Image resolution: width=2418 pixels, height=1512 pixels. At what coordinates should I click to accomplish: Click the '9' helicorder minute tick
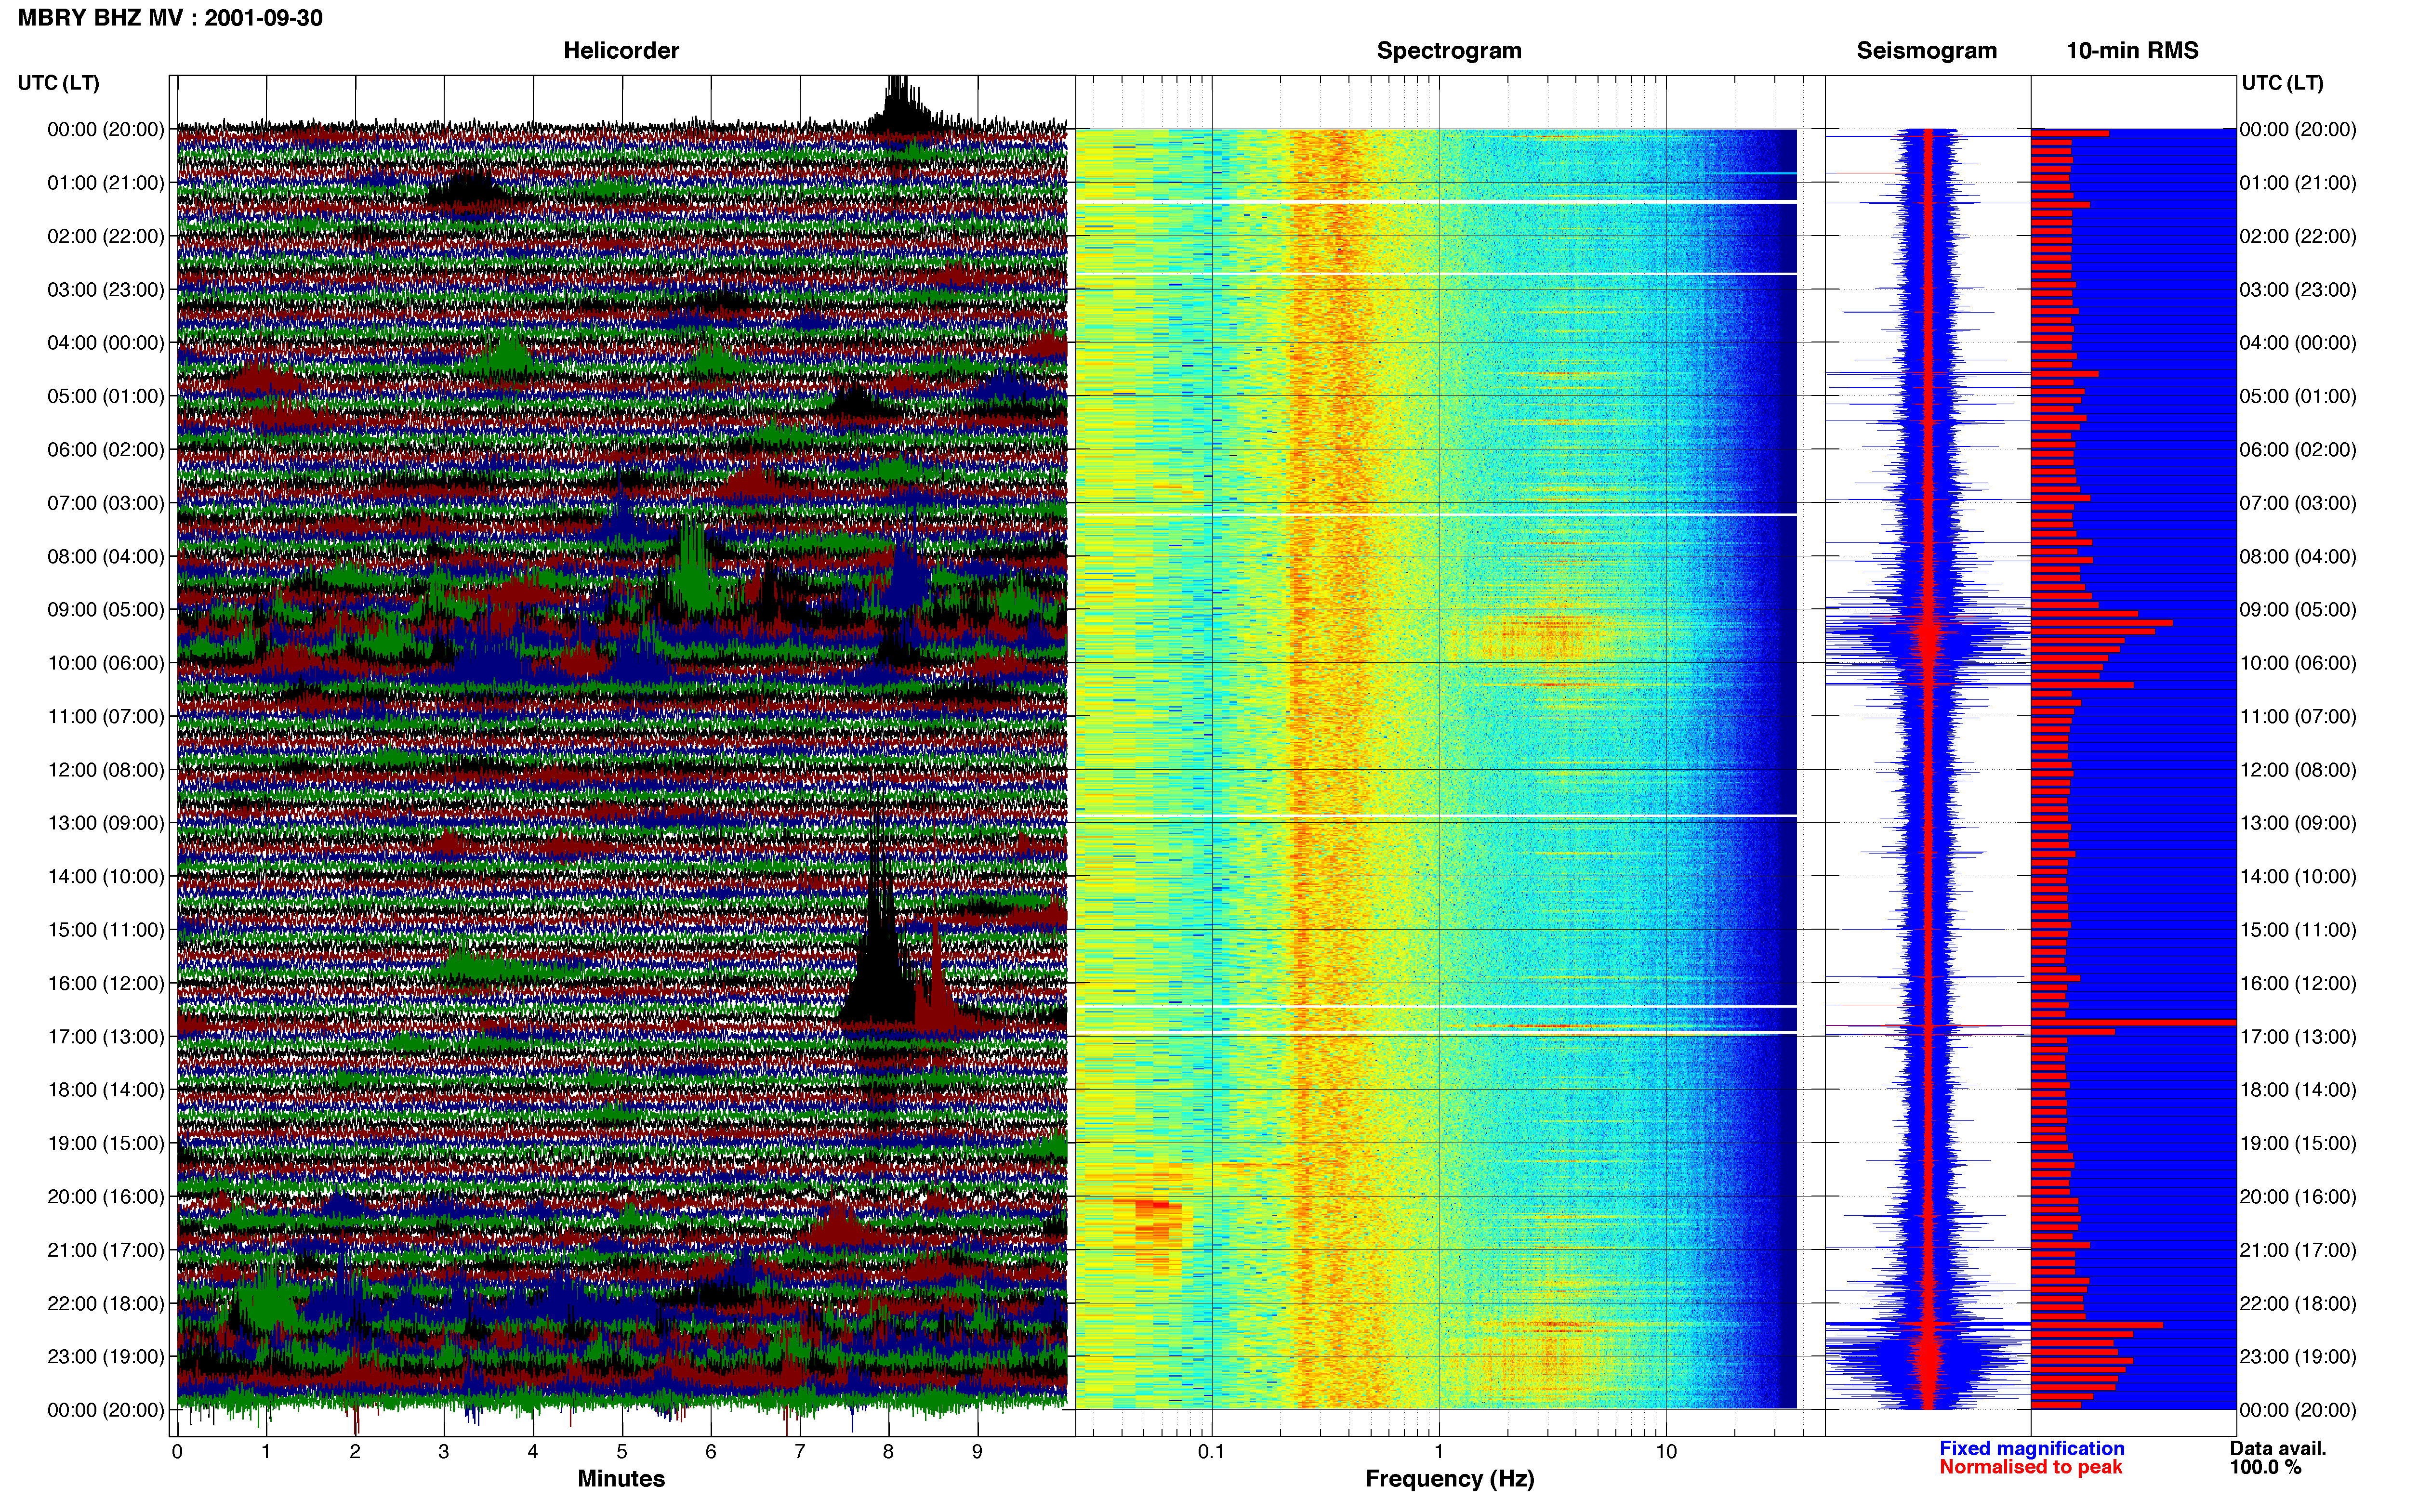[977, 1452]
